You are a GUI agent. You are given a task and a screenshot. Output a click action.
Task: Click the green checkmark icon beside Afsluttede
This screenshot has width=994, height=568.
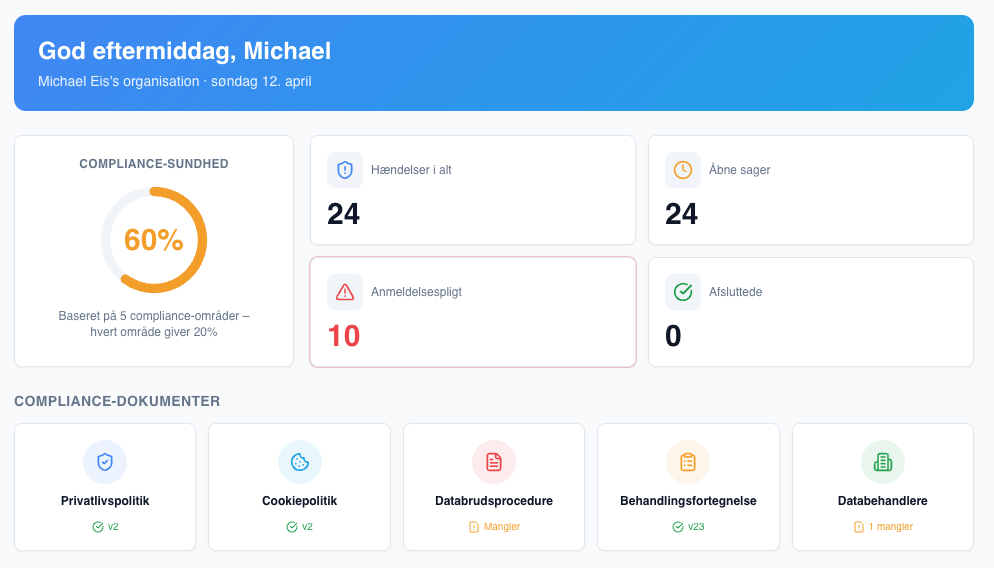pos(683,292)
